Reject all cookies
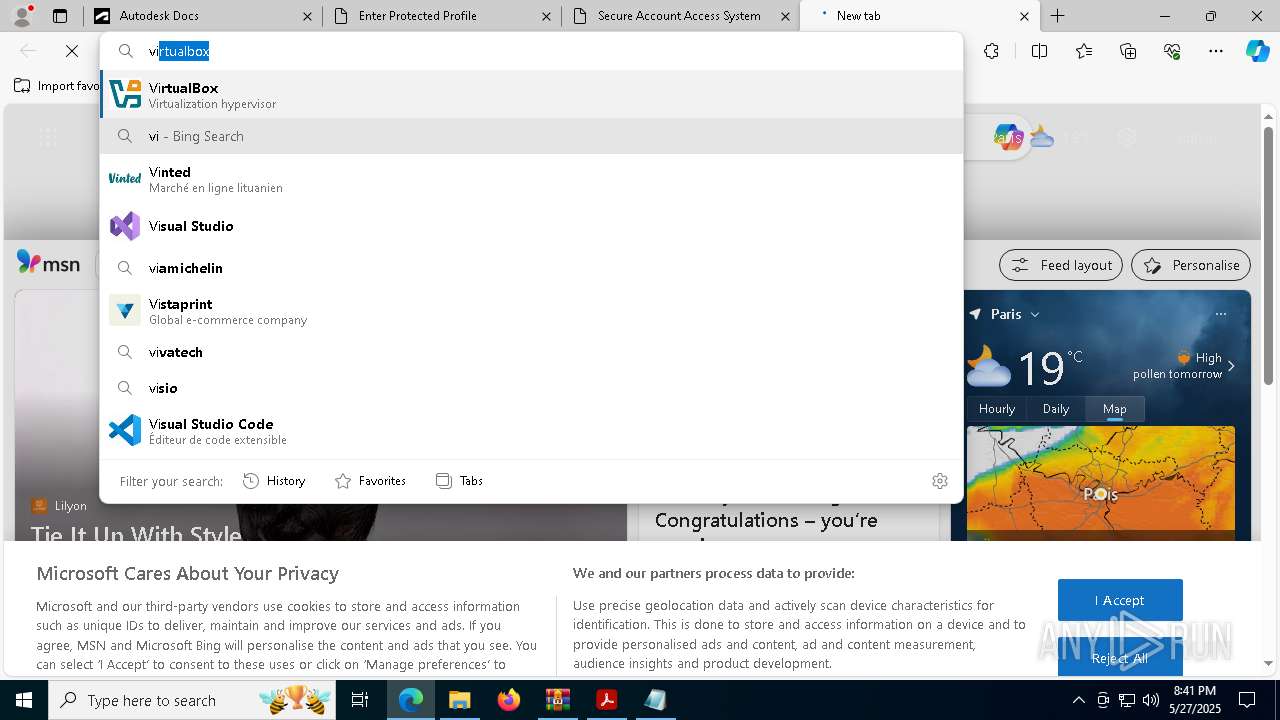Screen dimensions: 1280x720 click(1120, 658)
